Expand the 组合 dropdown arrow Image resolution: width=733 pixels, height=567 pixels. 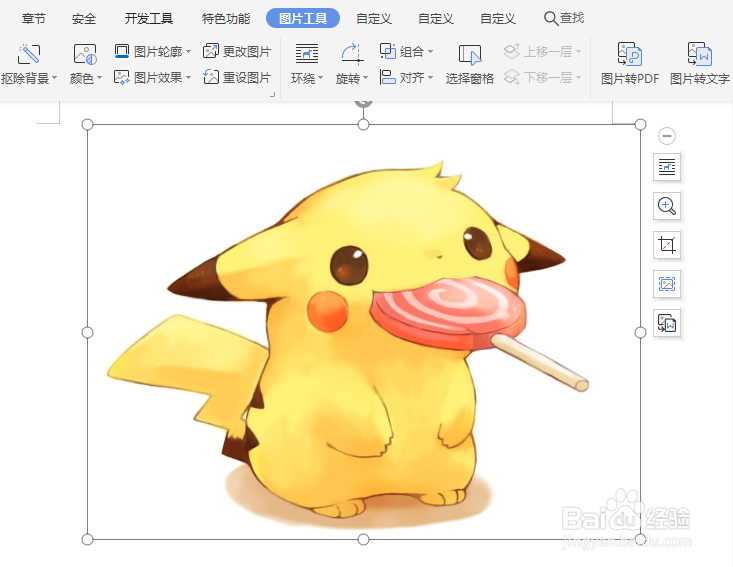click(x=430, y=51)
